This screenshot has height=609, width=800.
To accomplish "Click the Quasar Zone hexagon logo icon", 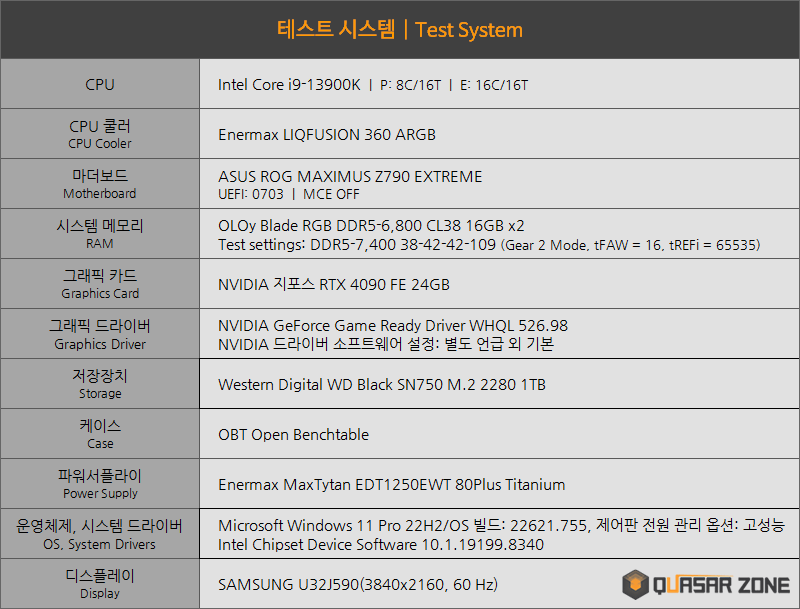I will pos(637,585).
